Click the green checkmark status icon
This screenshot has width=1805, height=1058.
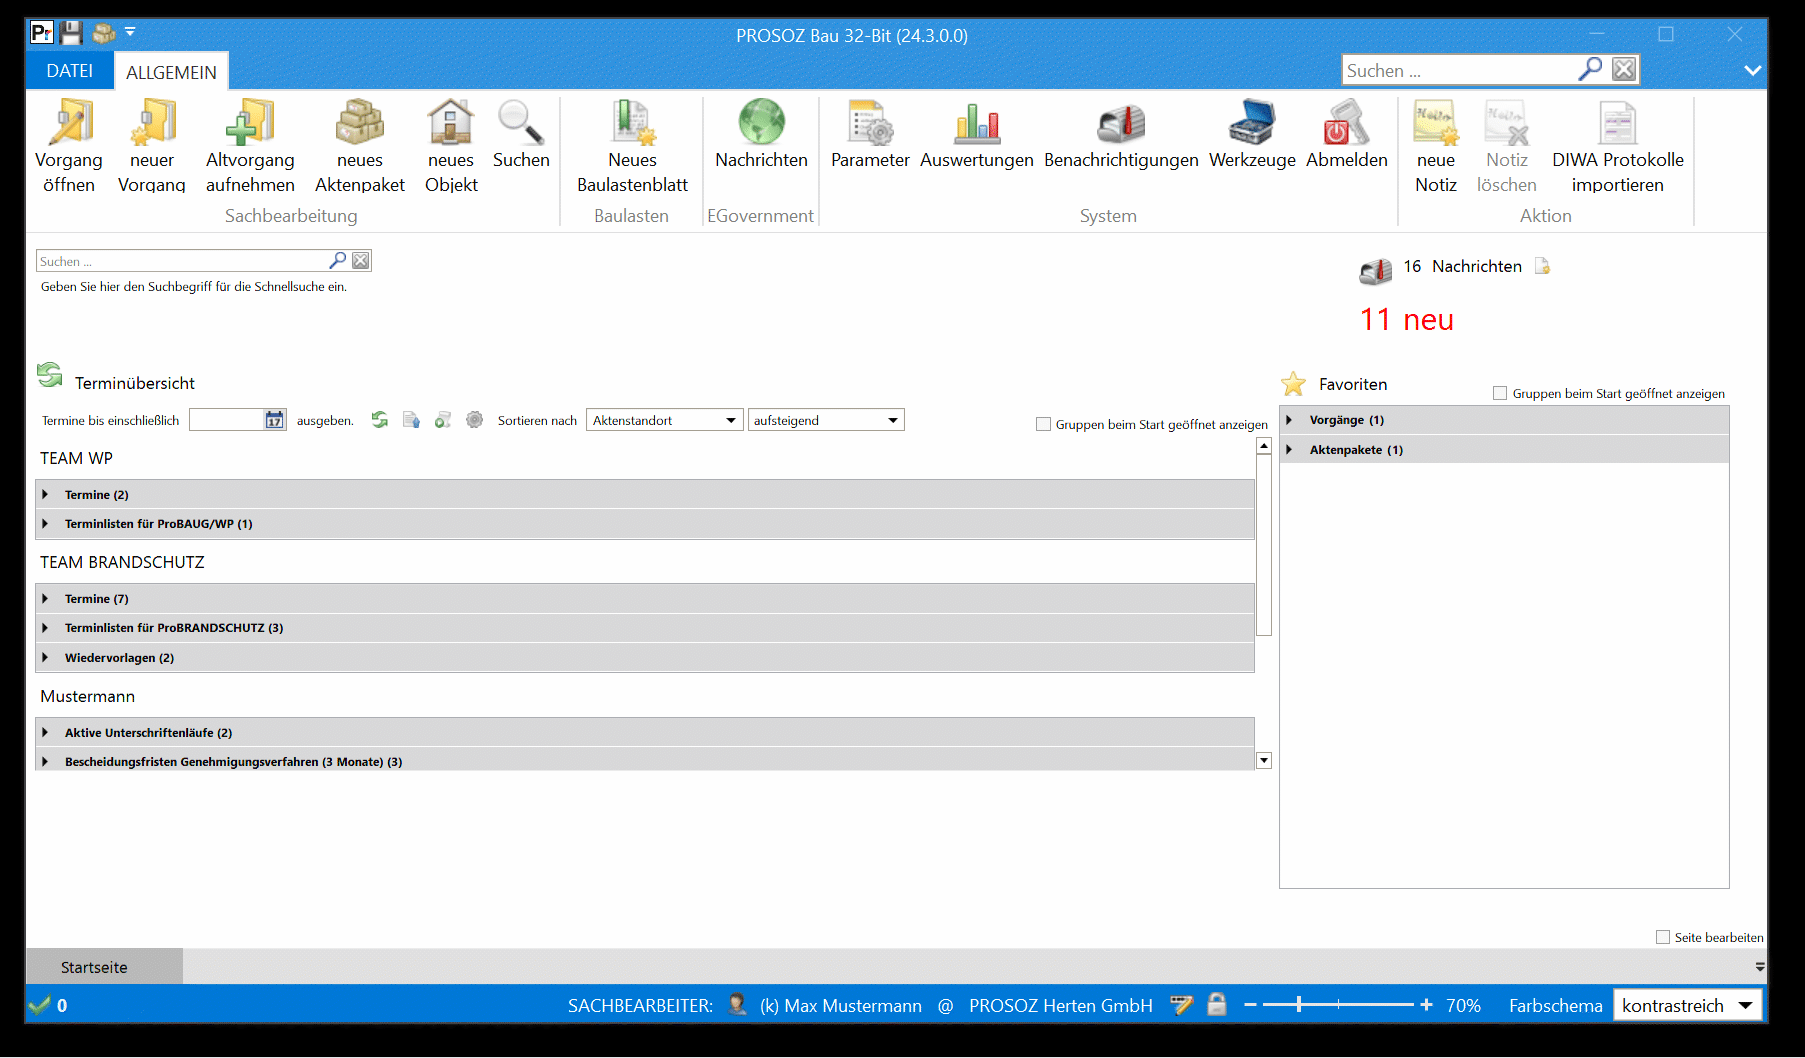pyautogui.click(x=39, y=1005)
